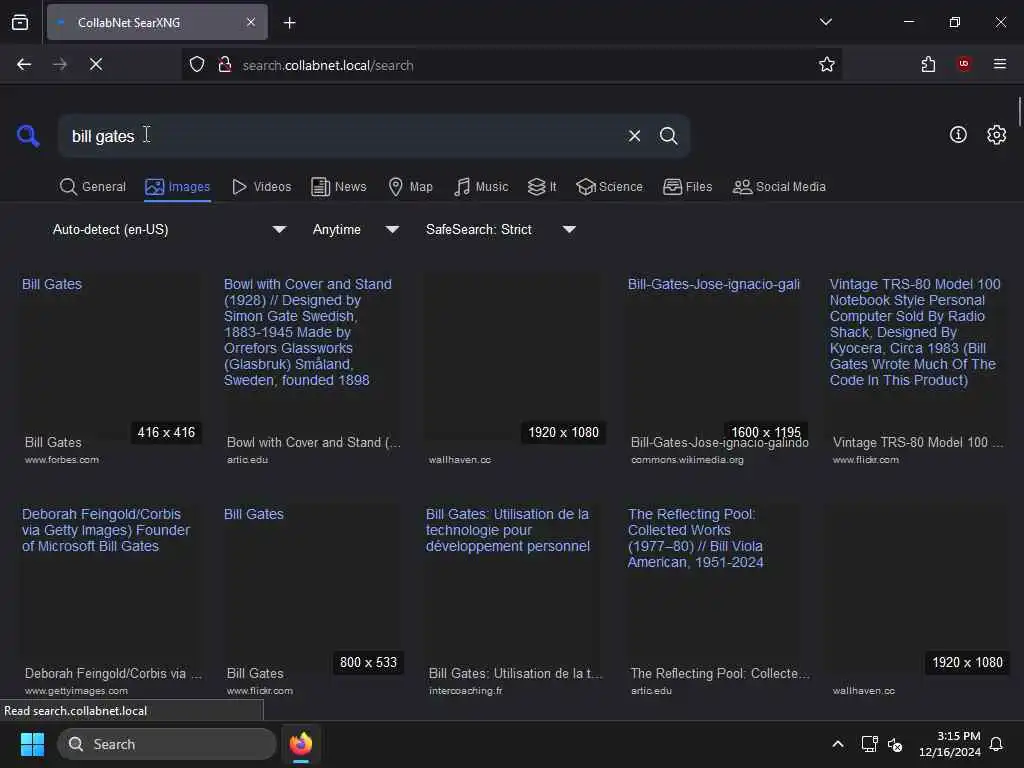1024x768 pixels.
Task: List all tabs dropdown arrow
Action: tap(825, 22)
